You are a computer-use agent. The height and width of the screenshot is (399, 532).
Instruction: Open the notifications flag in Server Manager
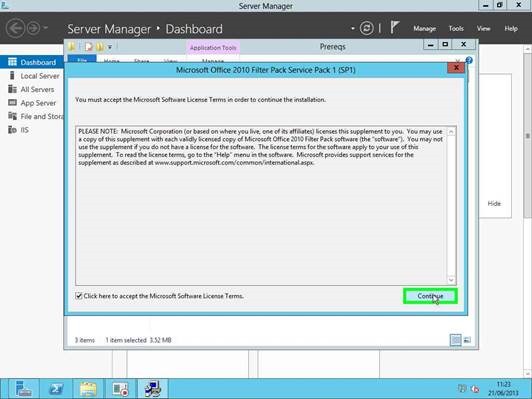[394, 28]
